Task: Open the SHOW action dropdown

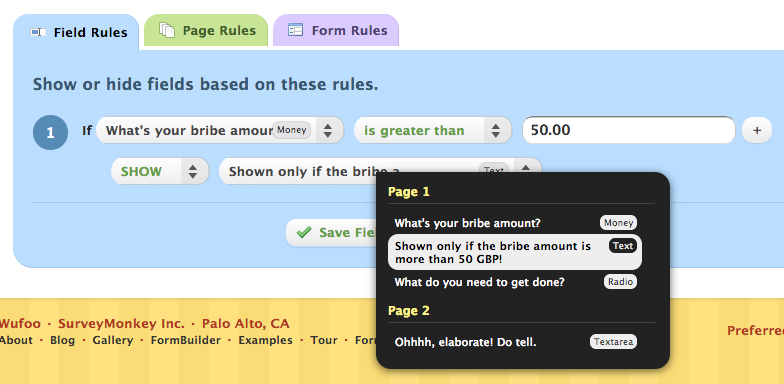Action: [160, 172]
